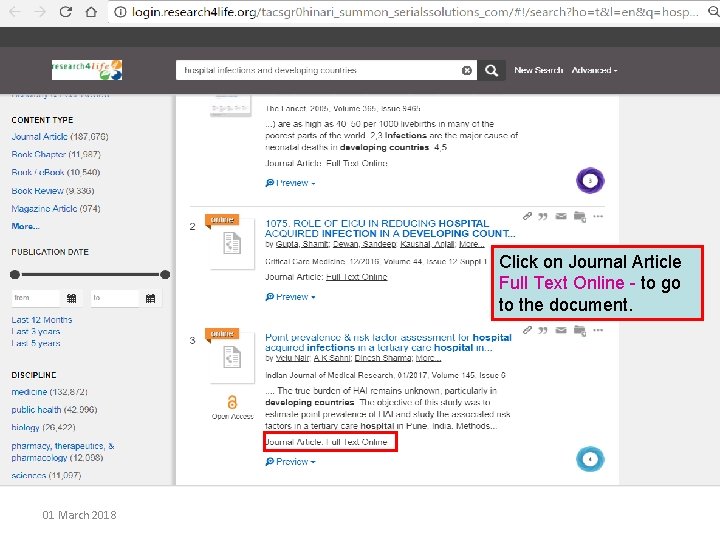Screen dimensions: 720x540
Task: Click the browser back arrow
Action: (x=15, y=11)
